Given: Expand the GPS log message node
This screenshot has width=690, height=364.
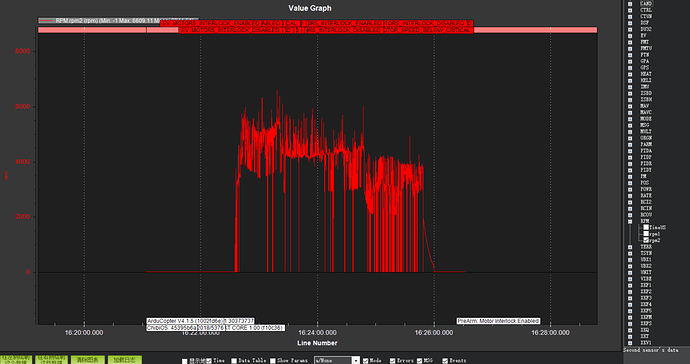Looking at the screenshot, I should pos(630,67).
